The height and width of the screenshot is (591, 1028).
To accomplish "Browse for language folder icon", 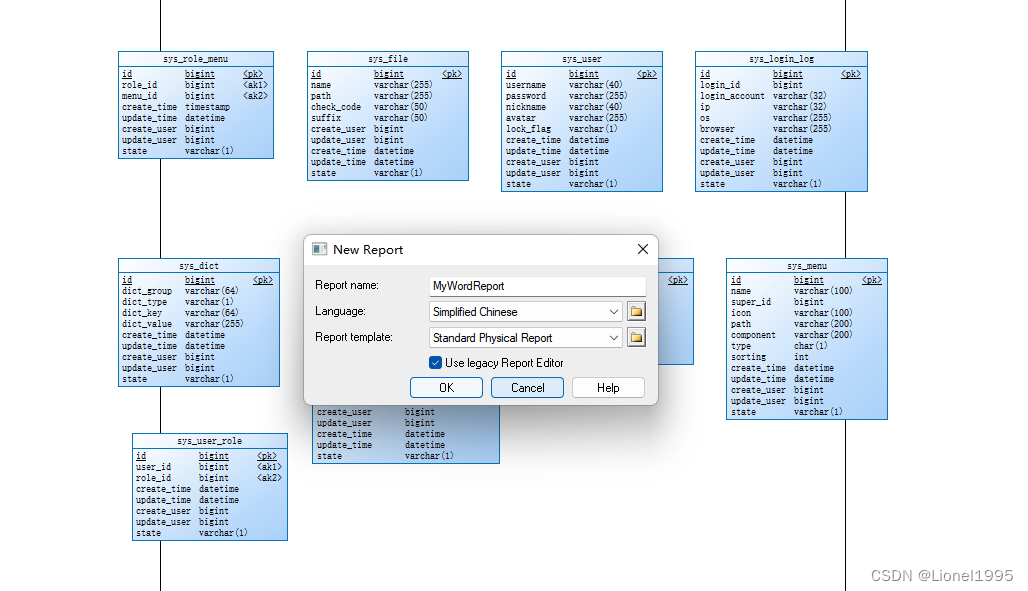I will click(636, 312).
